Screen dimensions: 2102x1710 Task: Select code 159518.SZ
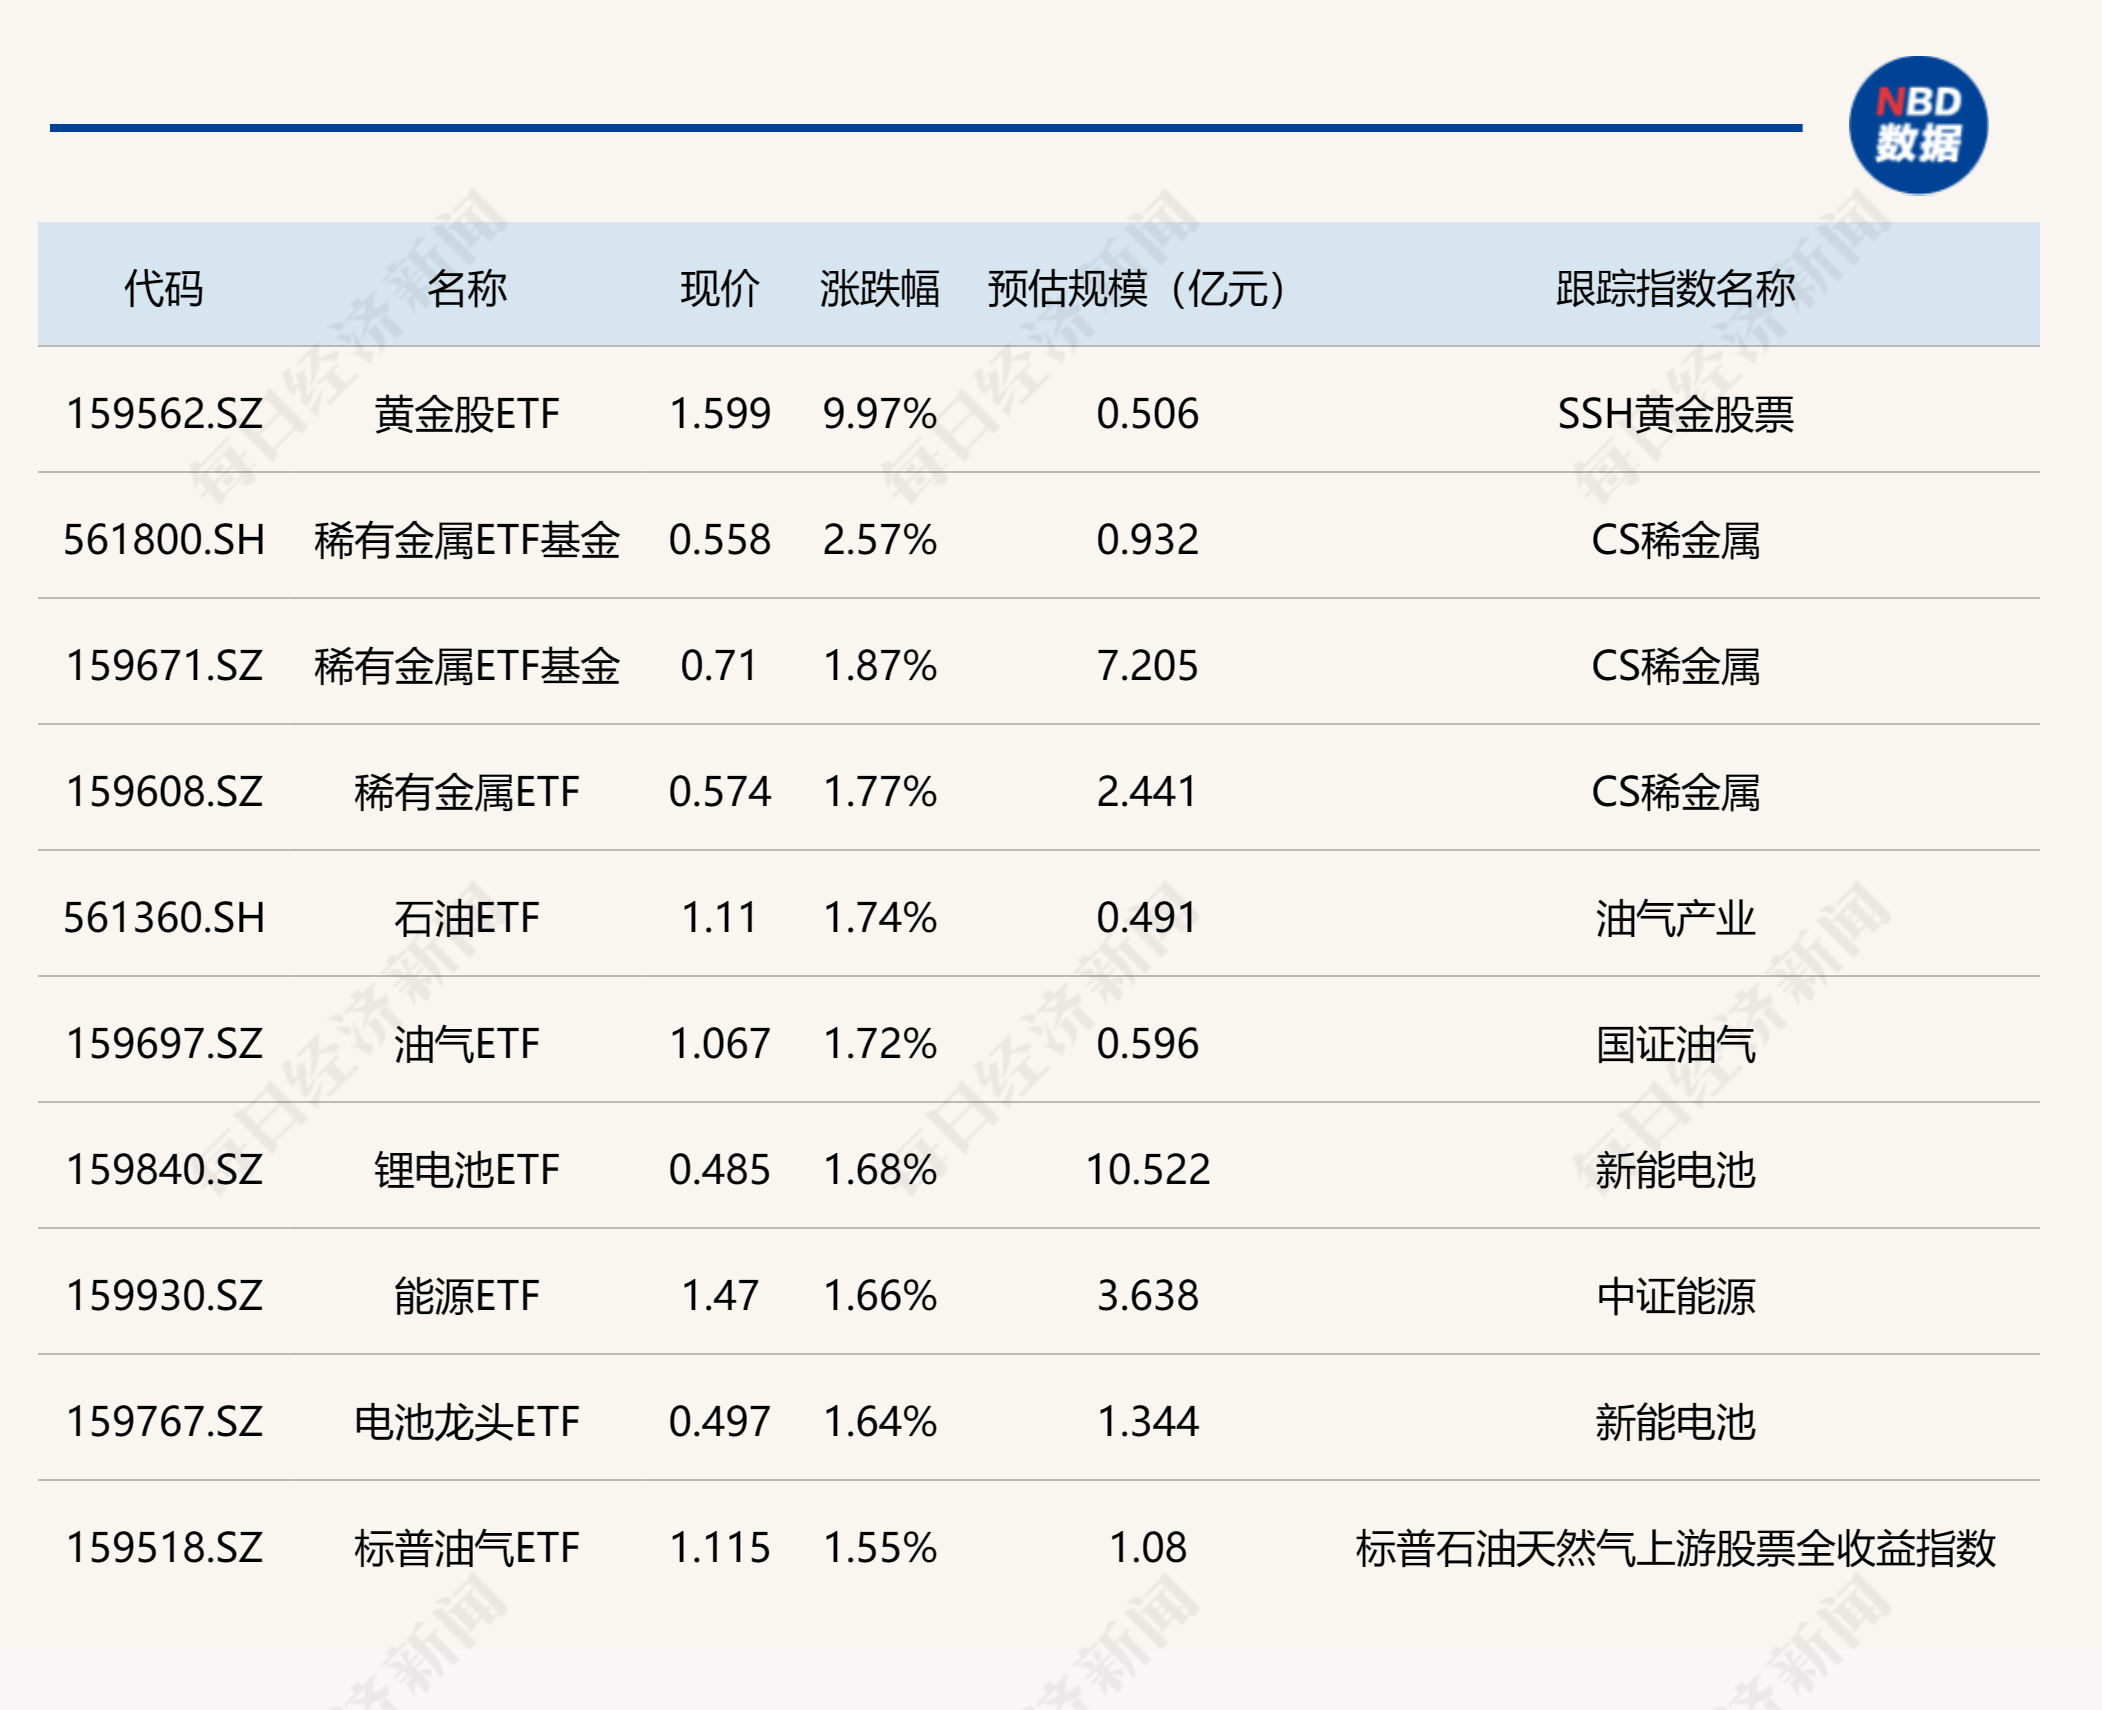[x=164, y=1548]
